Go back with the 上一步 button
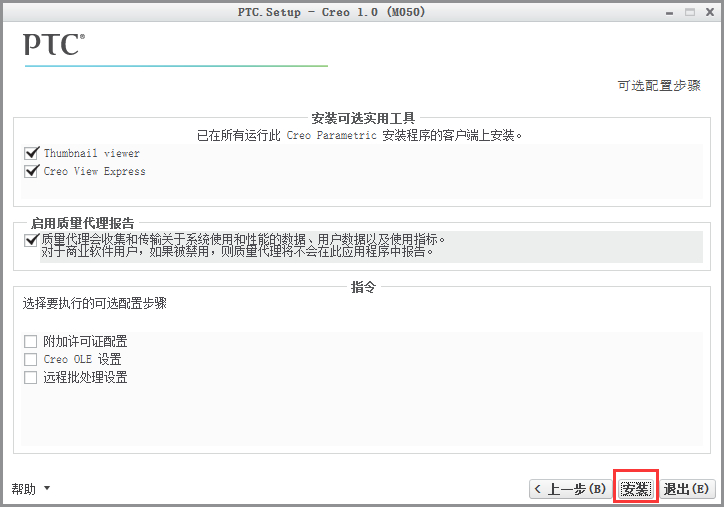The image size is (724, 507). point(569,489)
